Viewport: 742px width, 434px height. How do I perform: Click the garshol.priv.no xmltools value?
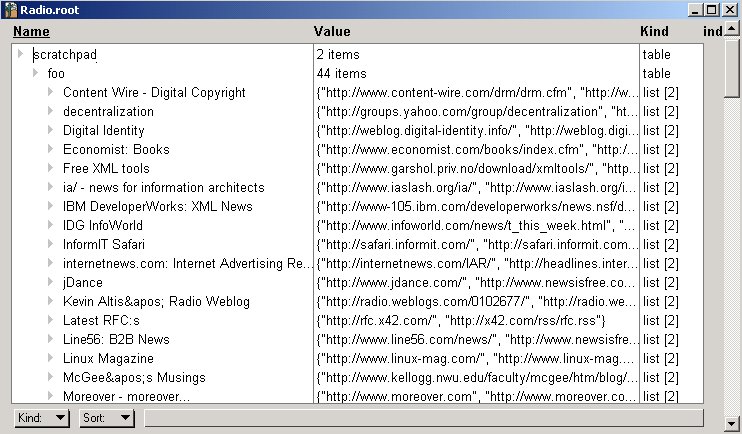477,168
